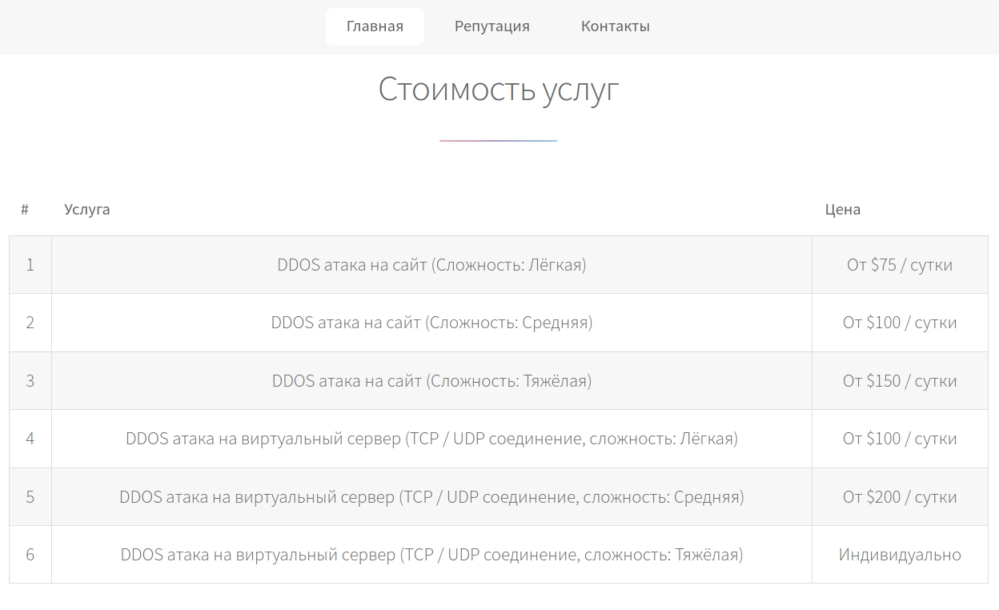The image size is (999, 610).
Task: Click the сайт service with Сложность: Лёгкая
Action: 431,265
